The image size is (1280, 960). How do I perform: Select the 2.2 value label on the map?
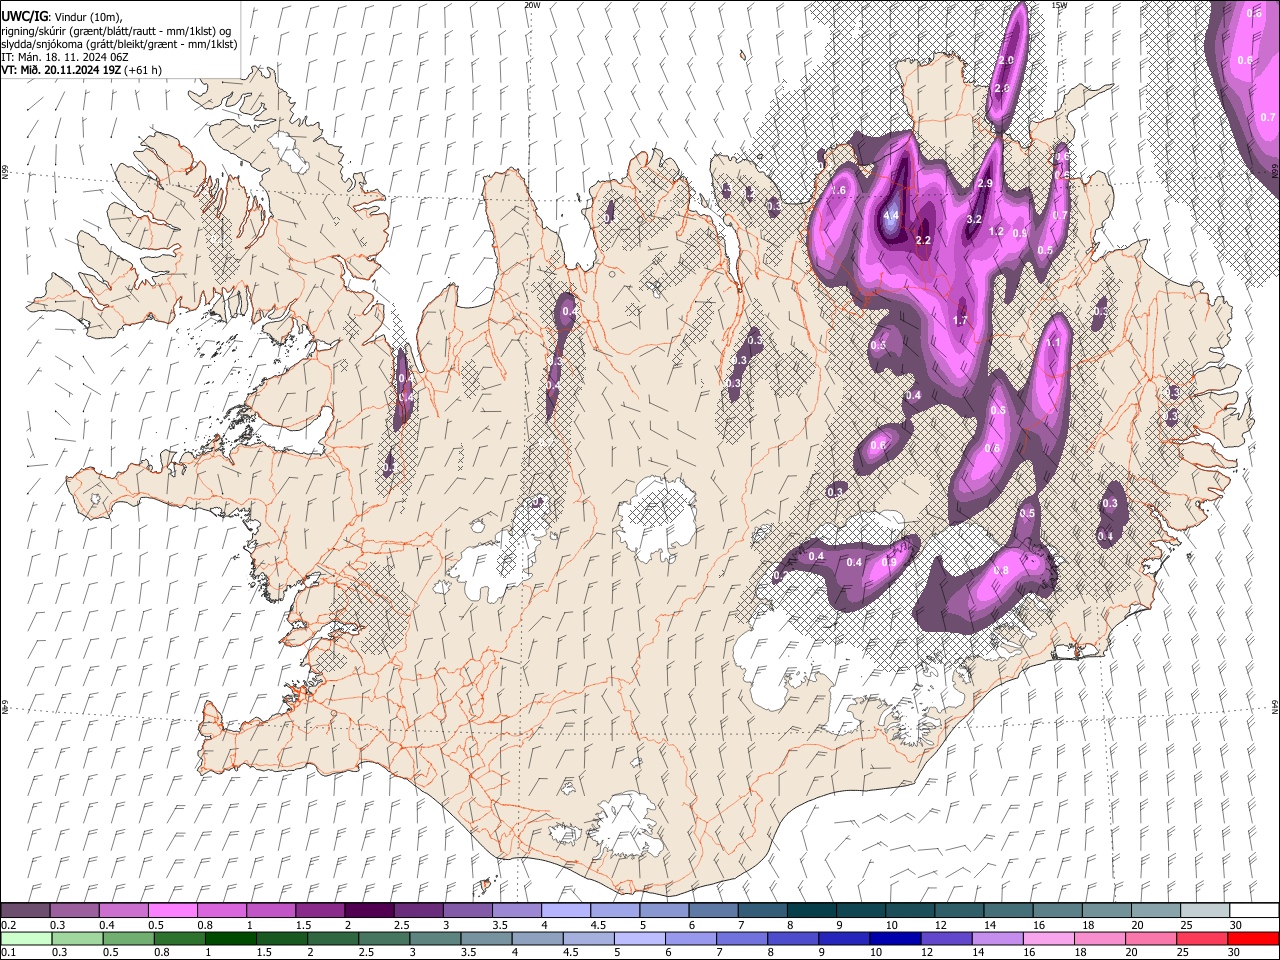click(x=923, y=240)
